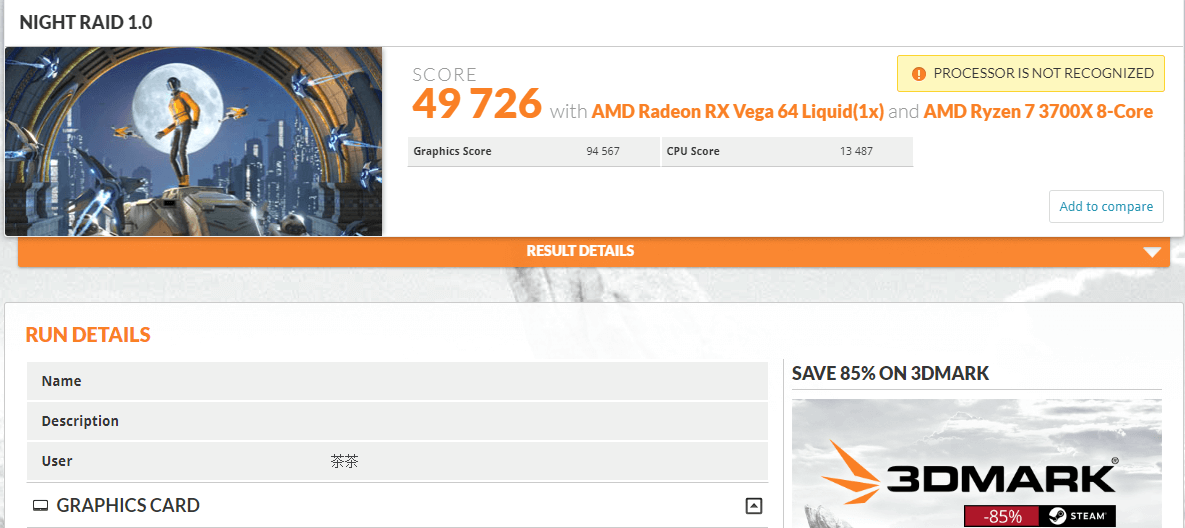Screen dimensions: 1185x528
Task: Click the Steam logo badge in ad
Action: click(1077, 517)
